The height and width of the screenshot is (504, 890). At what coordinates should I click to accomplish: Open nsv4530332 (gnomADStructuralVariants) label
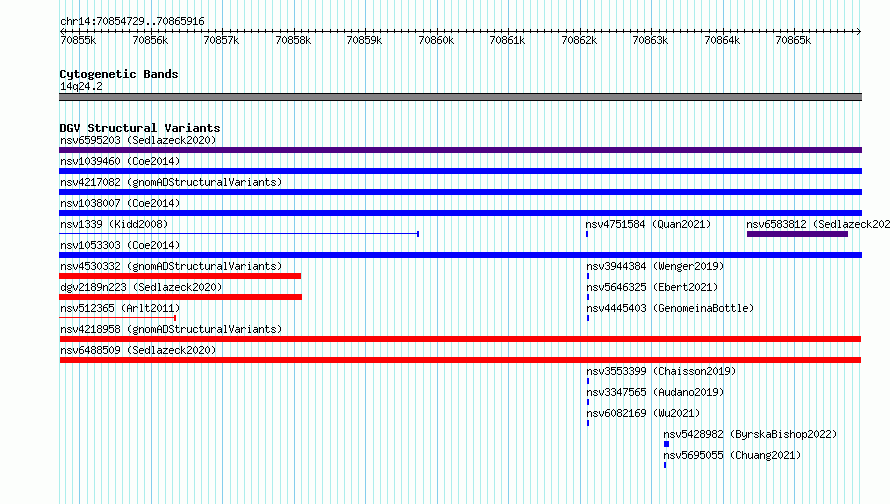pos(171,266)
